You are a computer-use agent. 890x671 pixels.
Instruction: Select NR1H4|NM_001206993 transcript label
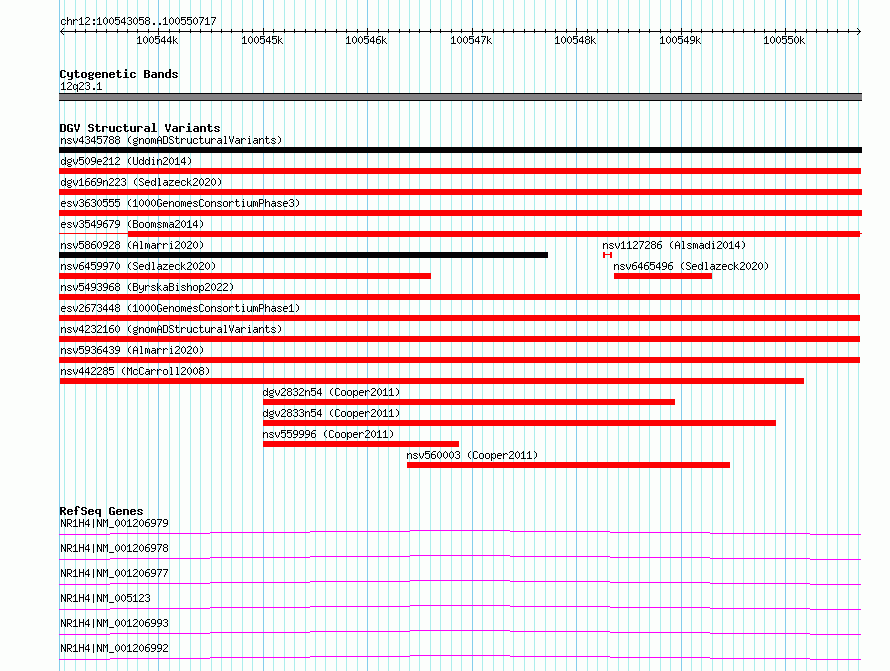pyautogui.click(x=114, y=623)
